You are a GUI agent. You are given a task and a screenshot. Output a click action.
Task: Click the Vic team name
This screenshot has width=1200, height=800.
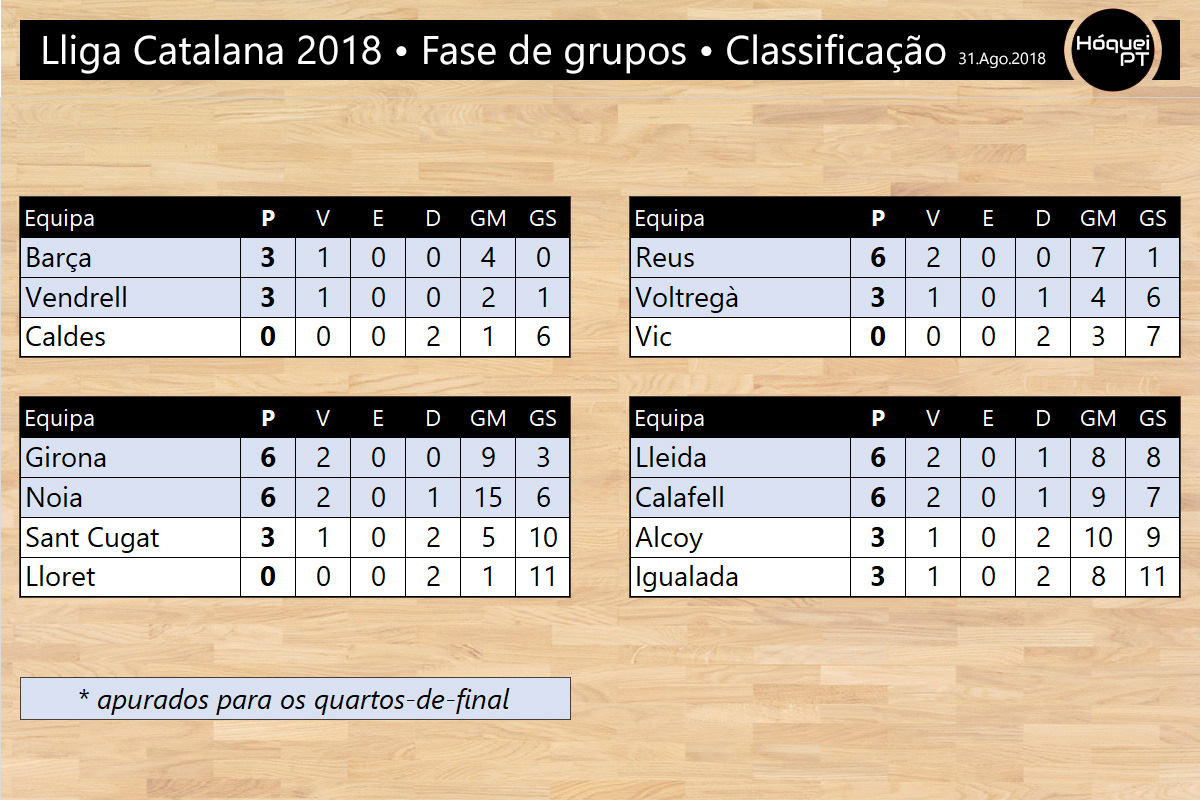tap(654, 338)
